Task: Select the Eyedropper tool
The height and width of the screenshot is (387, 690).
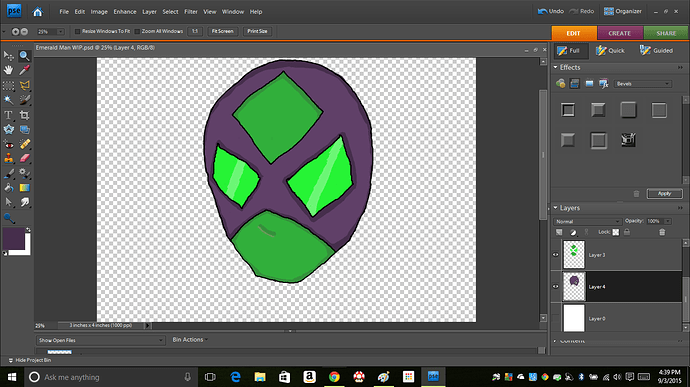Action: 25,70
